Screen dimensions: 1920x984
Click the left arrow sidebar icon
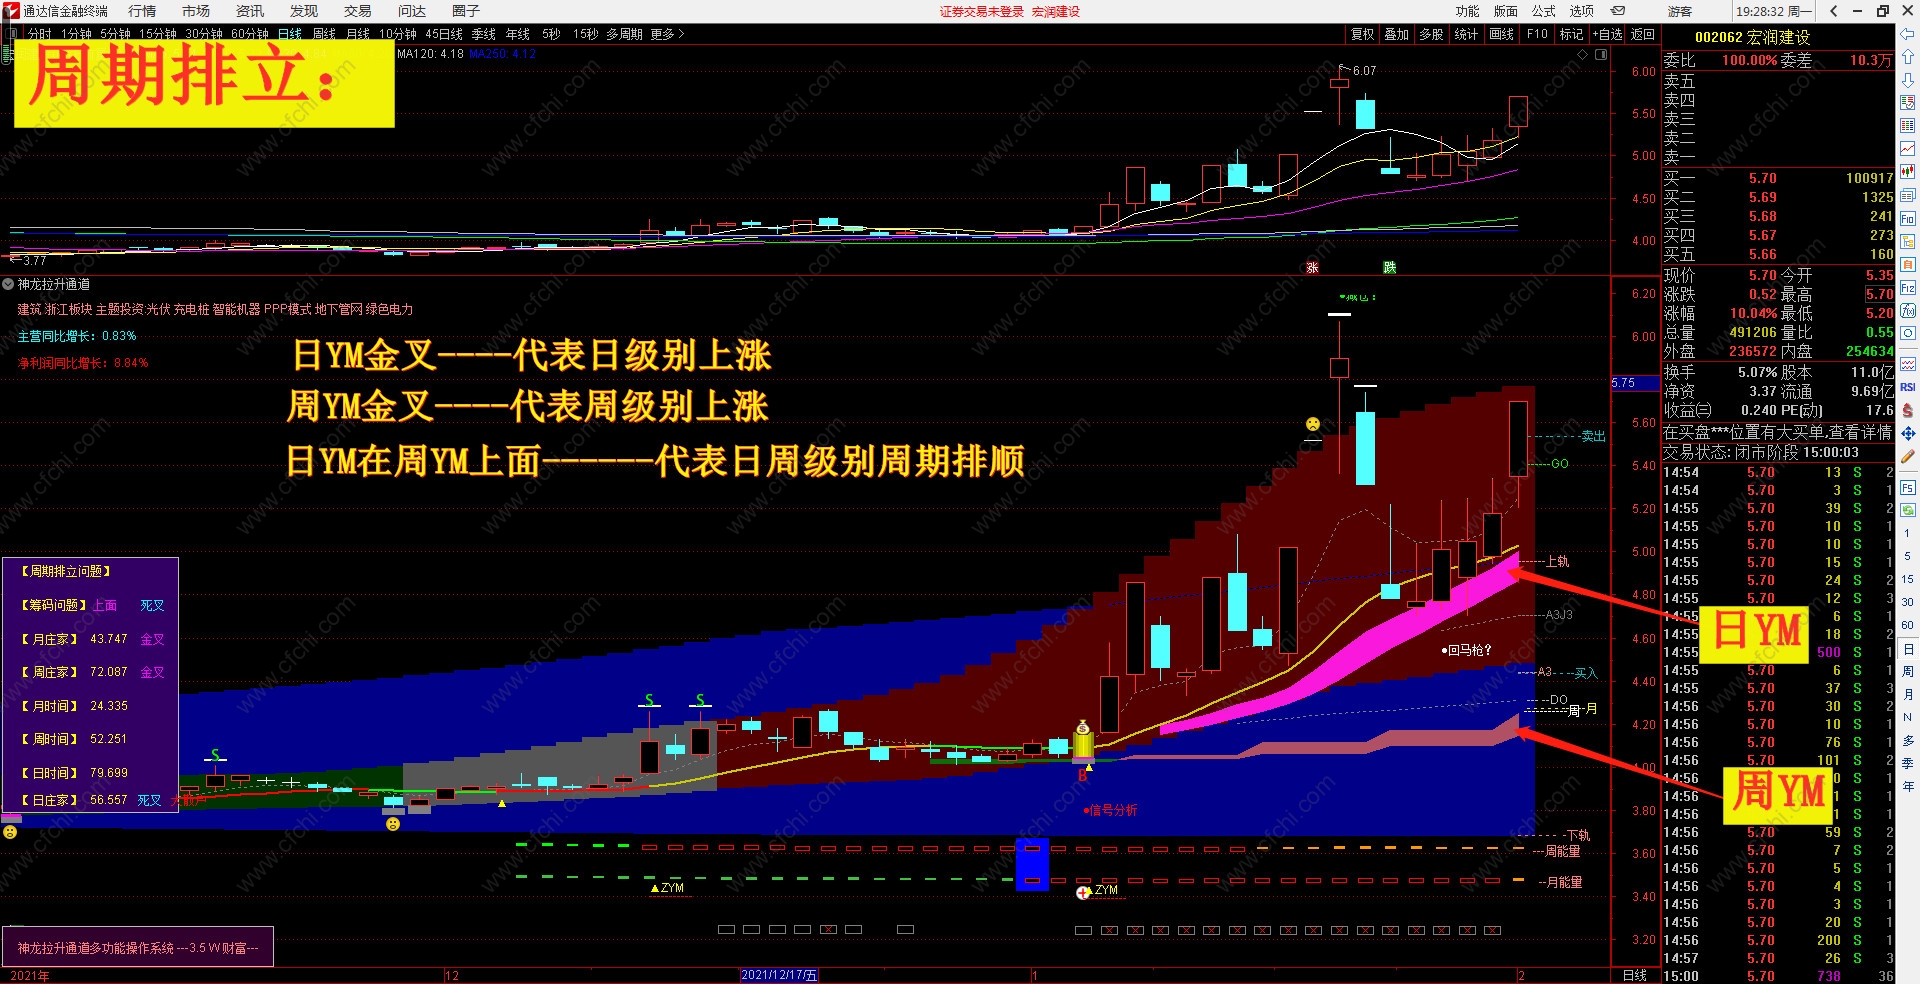point(1908,36)
